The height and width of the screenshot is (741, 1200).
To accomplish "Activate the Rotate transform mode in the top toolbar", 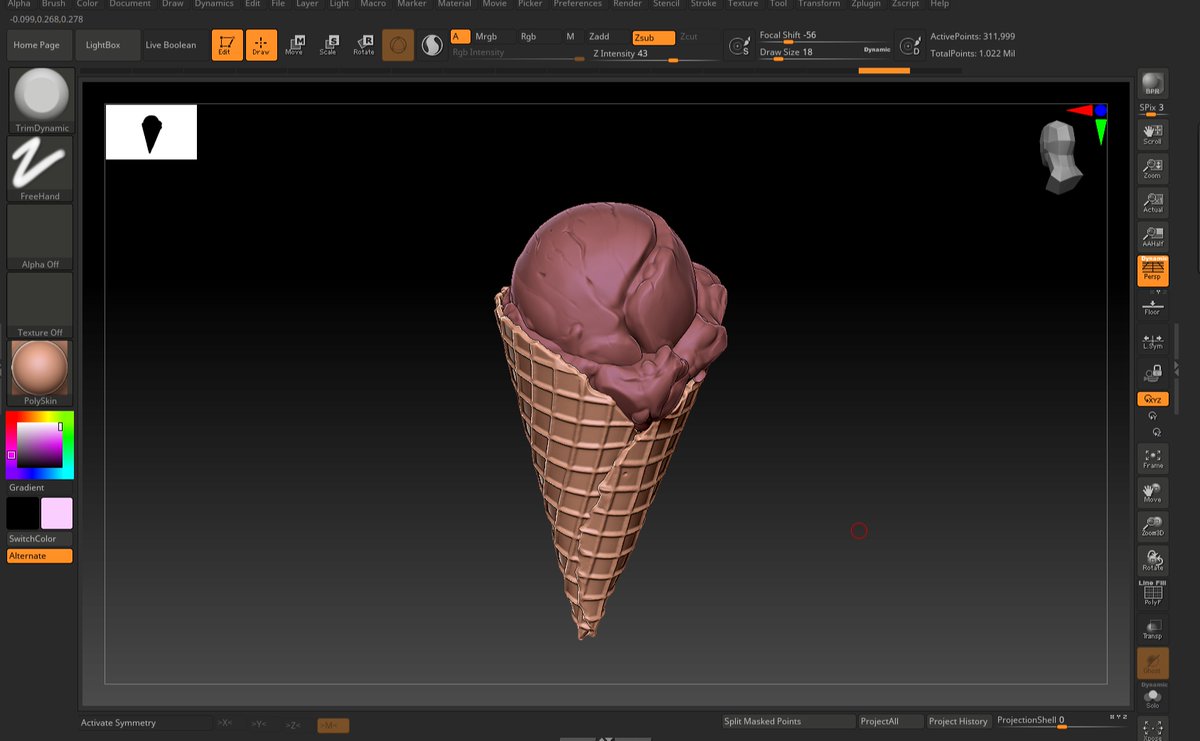I will point(363,45).
